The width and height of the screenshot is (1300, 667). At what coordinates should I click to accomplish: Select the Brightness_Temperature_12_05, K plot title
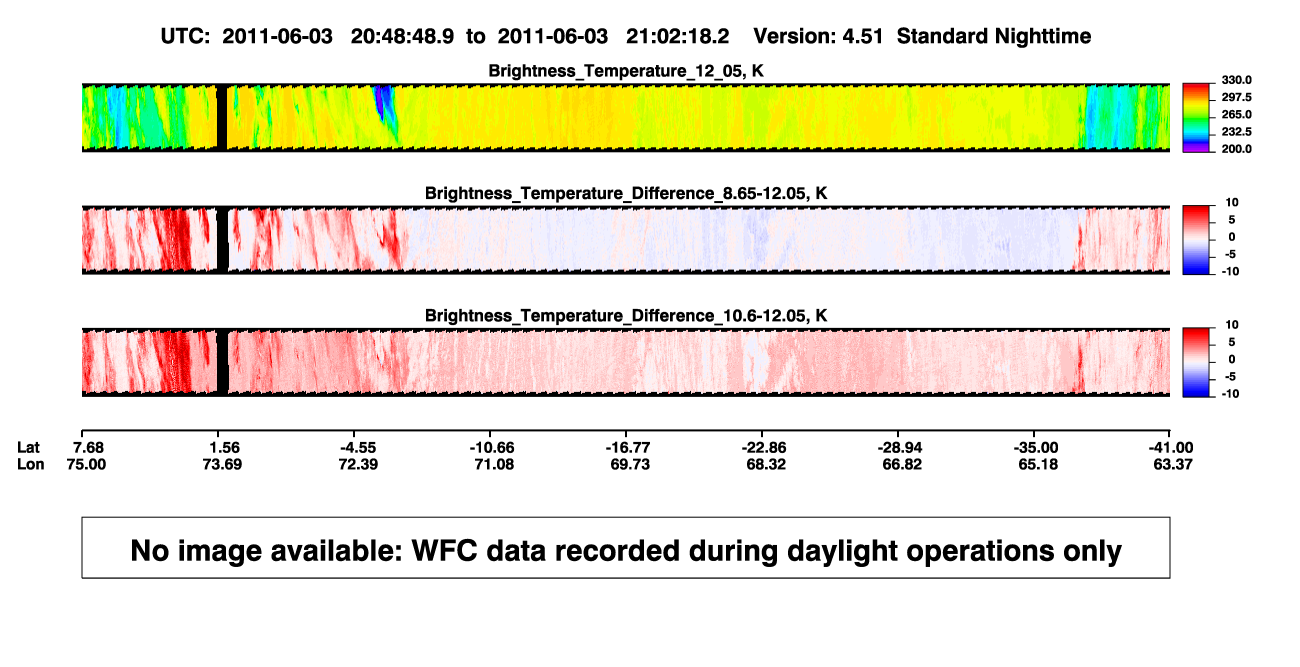tap(626, 71)
